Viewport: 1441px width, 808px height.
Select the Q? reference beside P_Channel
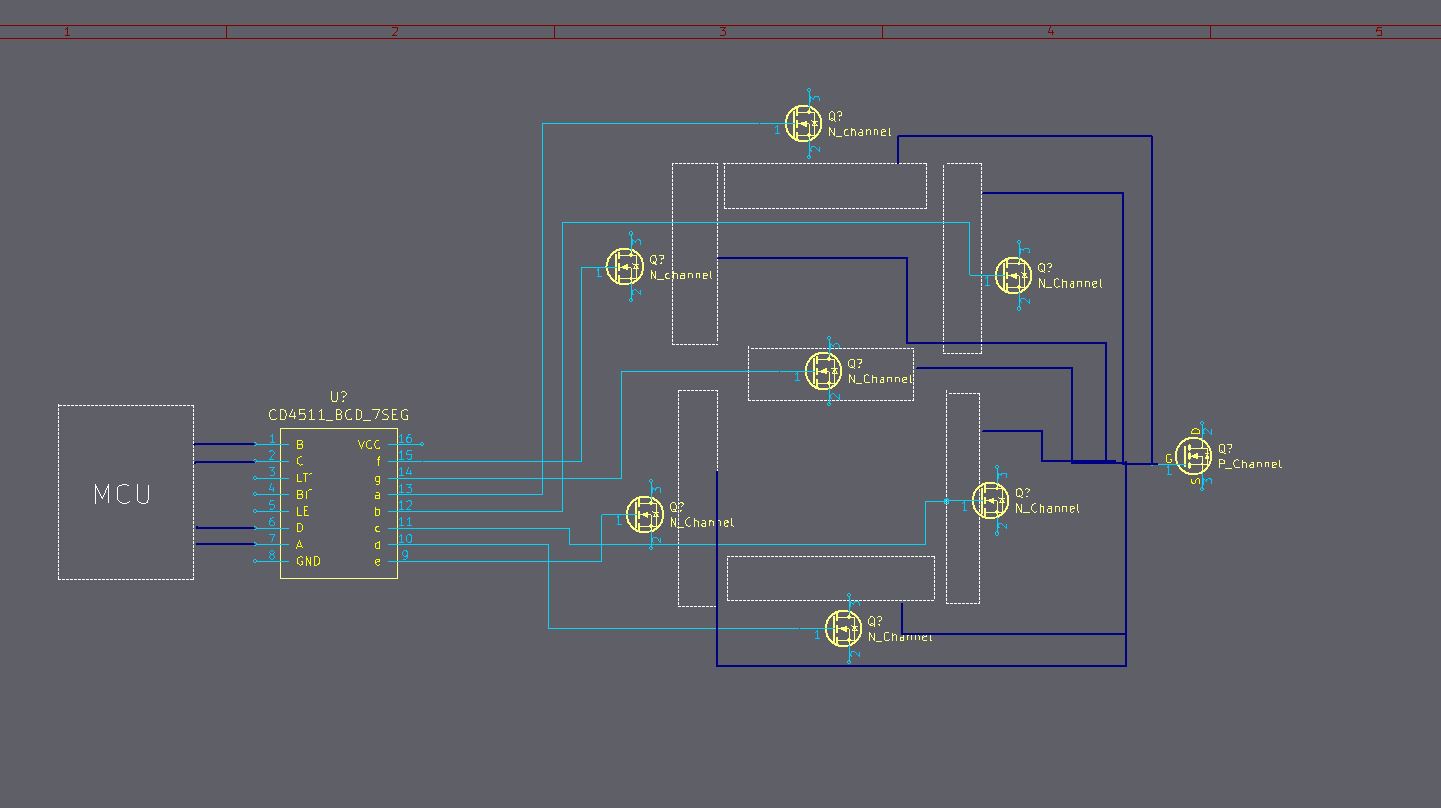tap(1226, 449)
